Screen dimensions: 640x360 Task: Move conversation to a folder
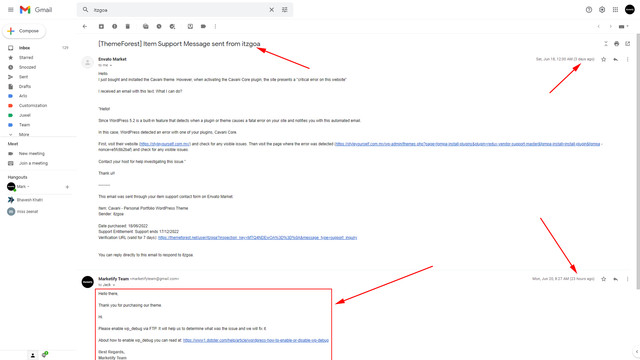click(190, 27)
